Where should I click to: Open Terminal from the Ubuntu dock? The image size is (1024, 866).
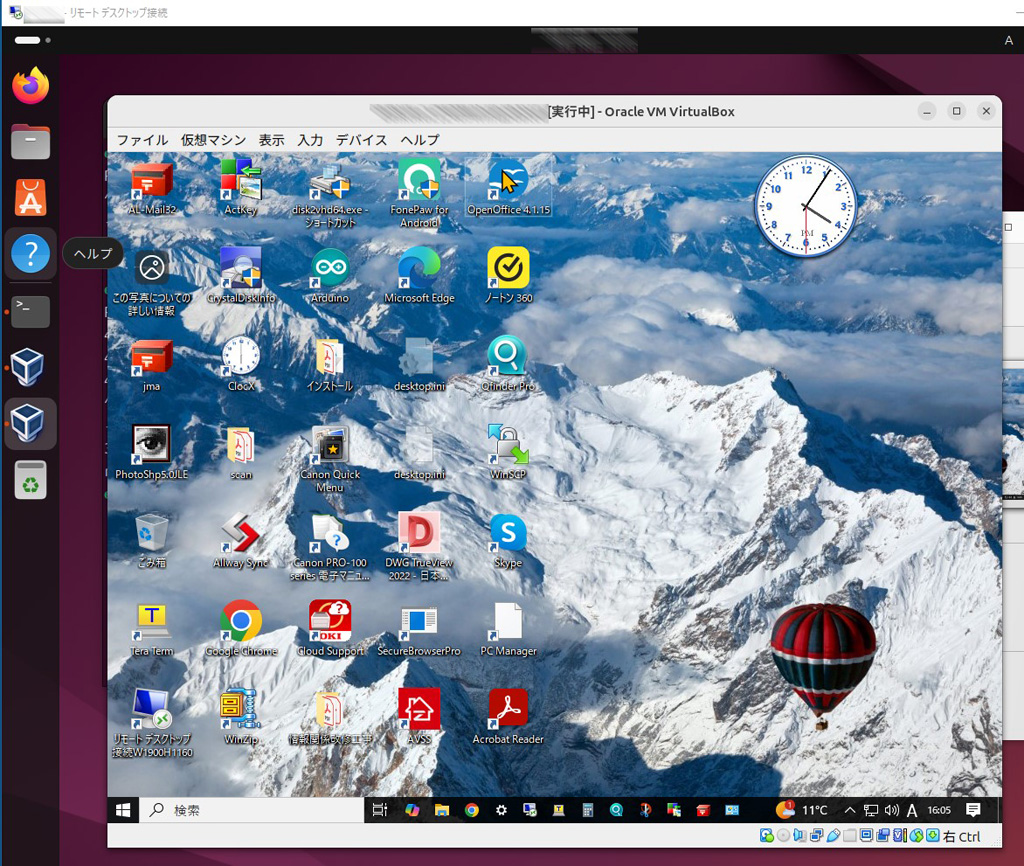30,312
